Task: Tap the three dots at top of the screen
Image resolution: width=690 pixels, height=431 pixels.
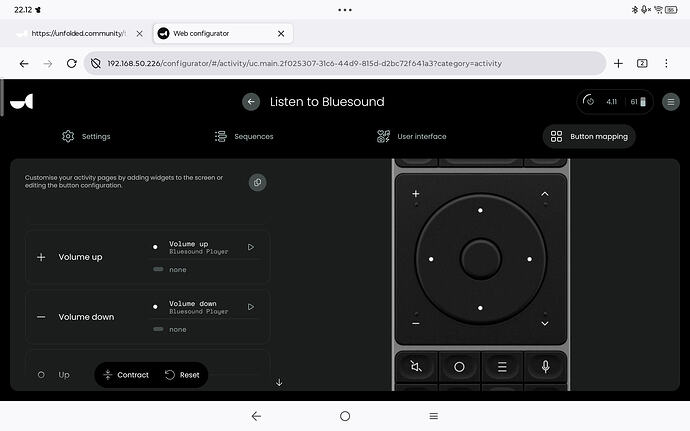Action: [x=345, y=10]
